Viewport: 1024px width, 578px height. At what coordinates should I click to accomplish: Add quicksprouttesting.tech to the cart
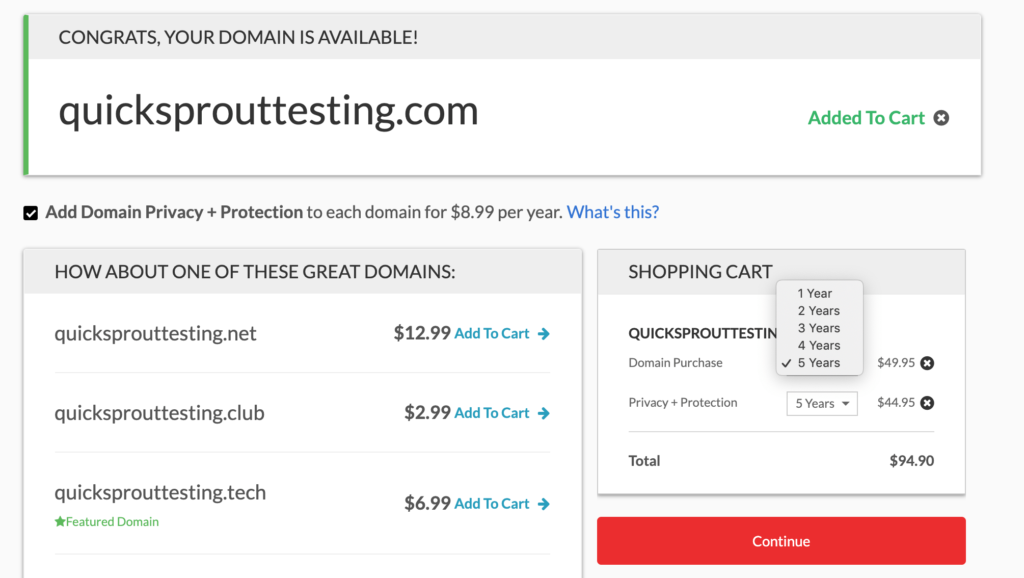click(x=491, y=504)
